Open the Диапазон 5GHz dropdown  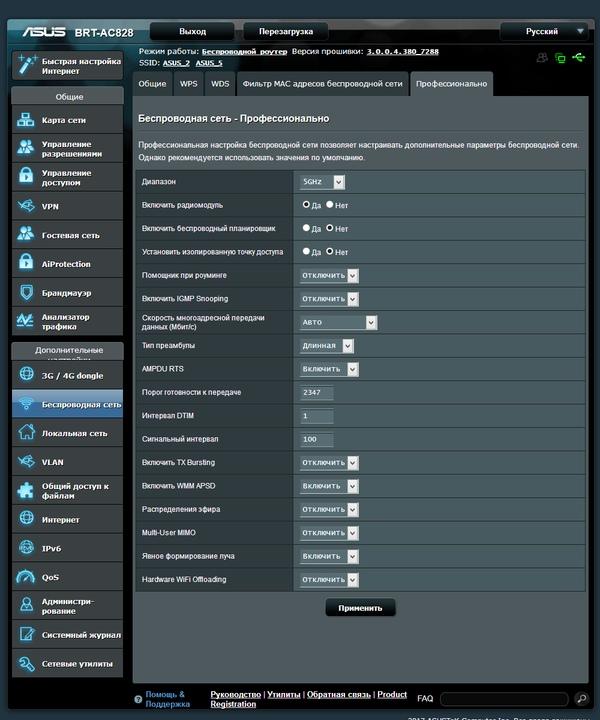pos(322,182)
